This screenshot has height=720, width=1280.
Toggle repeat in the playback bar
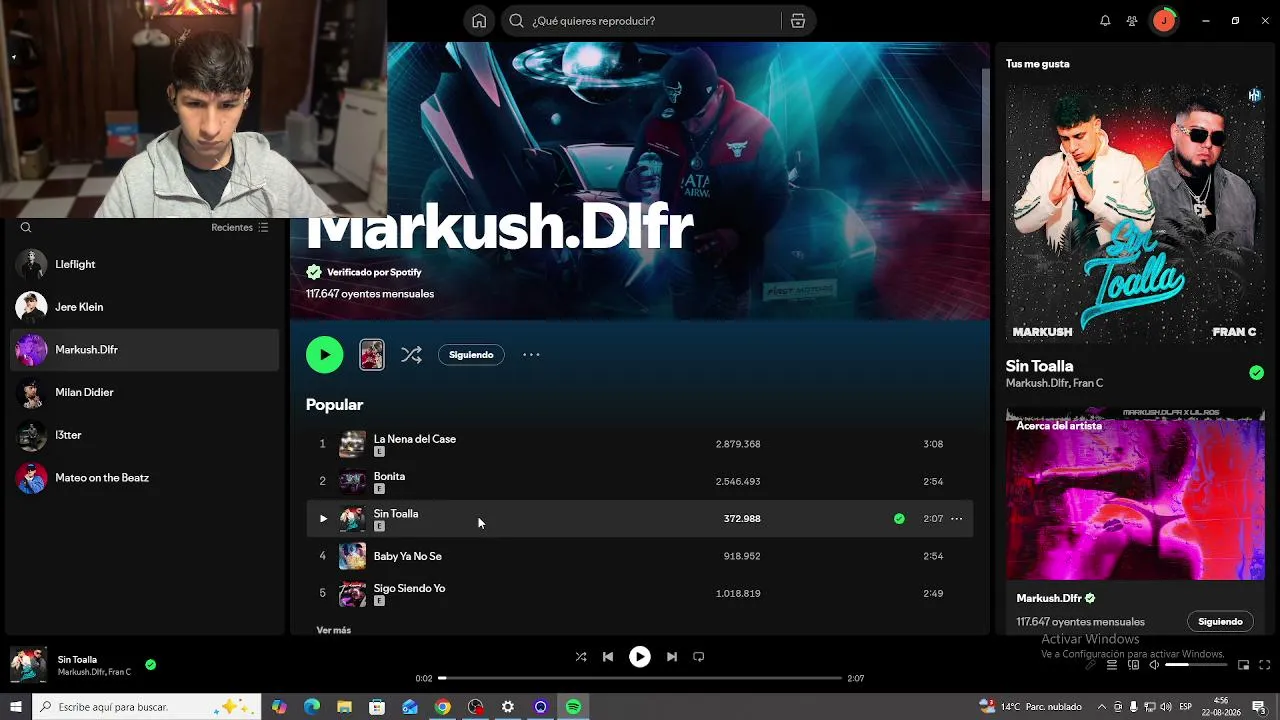[x=699, y=657]
